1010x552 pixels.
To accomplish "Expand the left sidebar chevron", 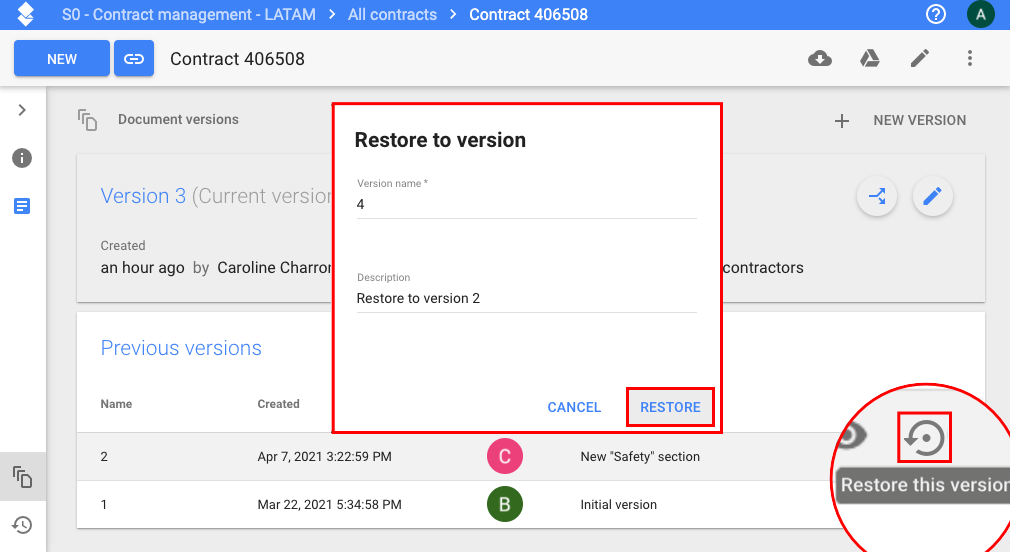I will click(22, 110).
